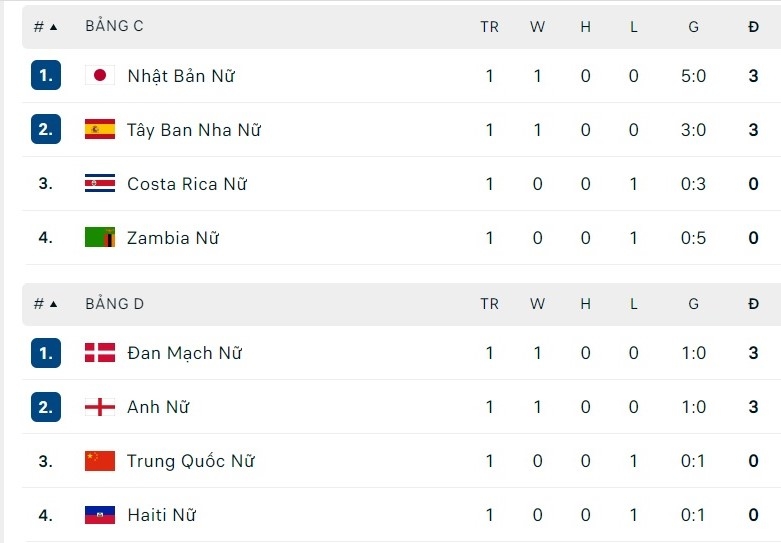Select the Đan Mạch Nữ team name
The height and width of the screenshot is (543, 781).
pyautogui.click(x=184, y=353)
